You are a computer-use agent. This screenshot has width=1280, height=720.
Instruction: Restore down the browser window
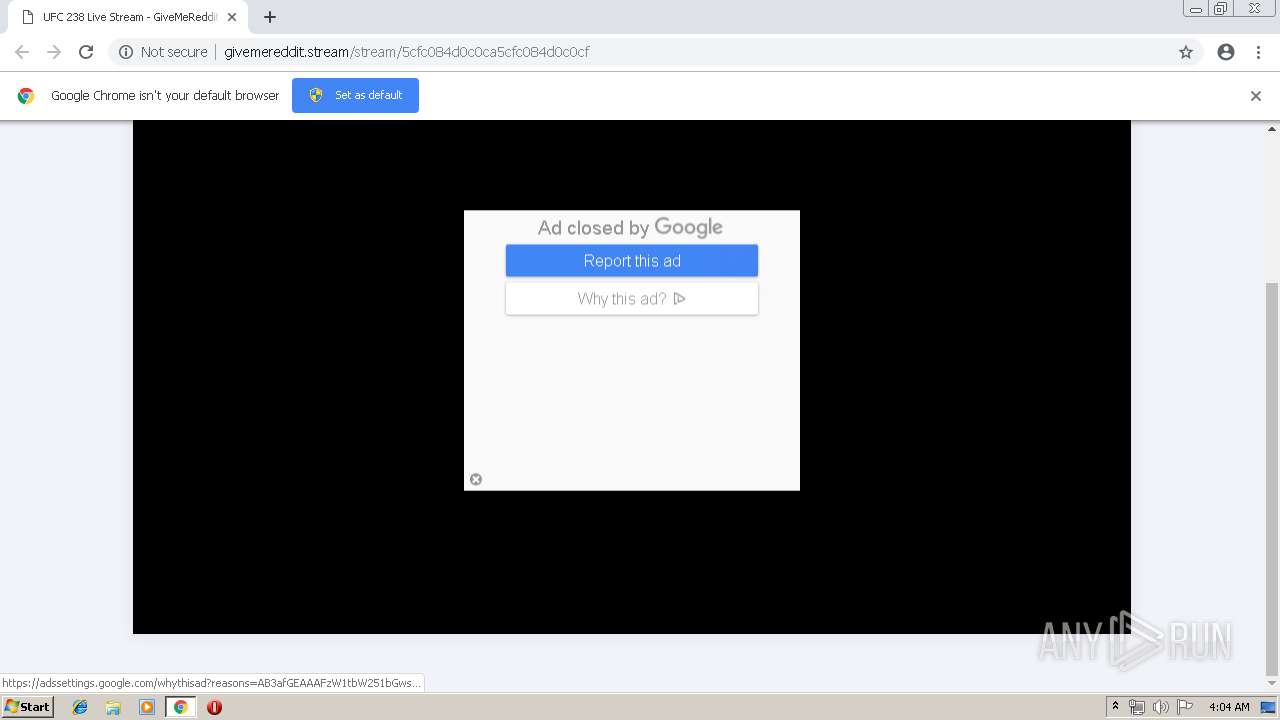(1221, 8)
